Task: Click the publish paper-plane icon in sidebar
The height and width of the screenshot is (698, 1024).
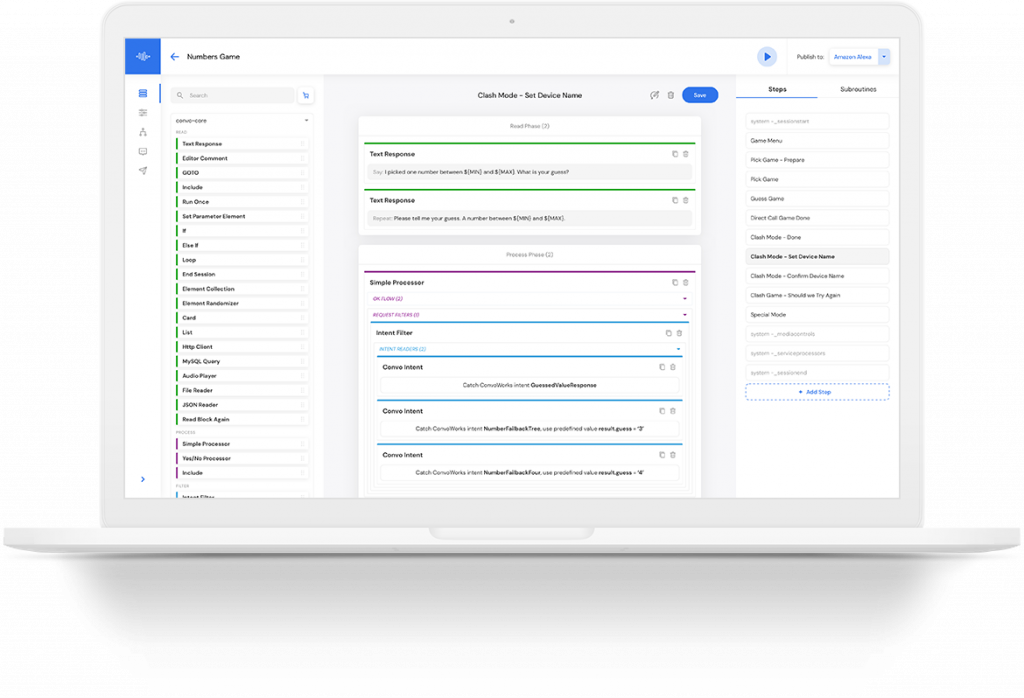Action: point(143,171)
